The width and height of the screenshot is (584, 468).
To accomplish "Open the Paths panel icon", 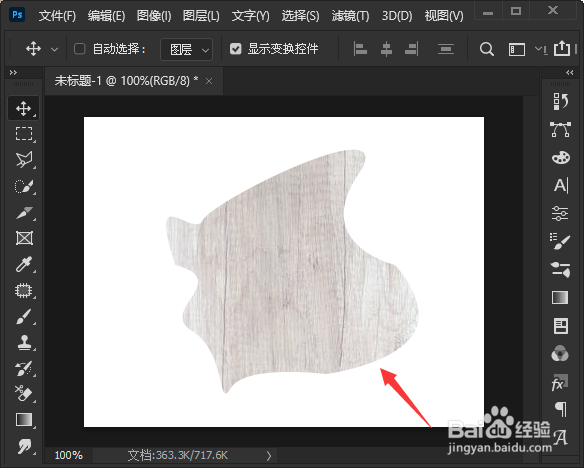I will 560,129.
